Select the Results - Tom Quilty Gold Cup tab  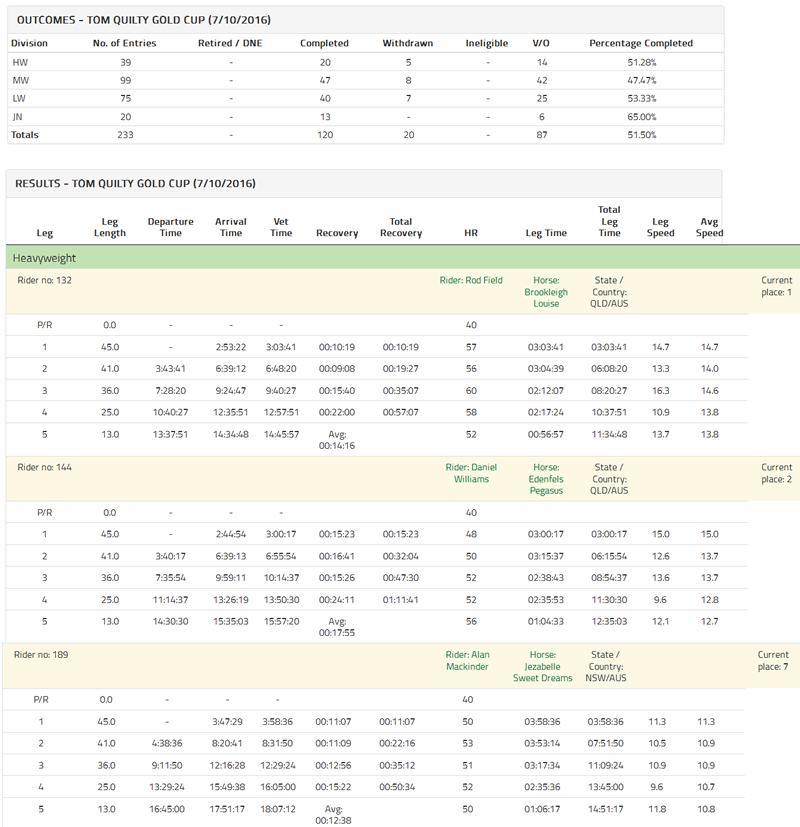coord(135,183)
